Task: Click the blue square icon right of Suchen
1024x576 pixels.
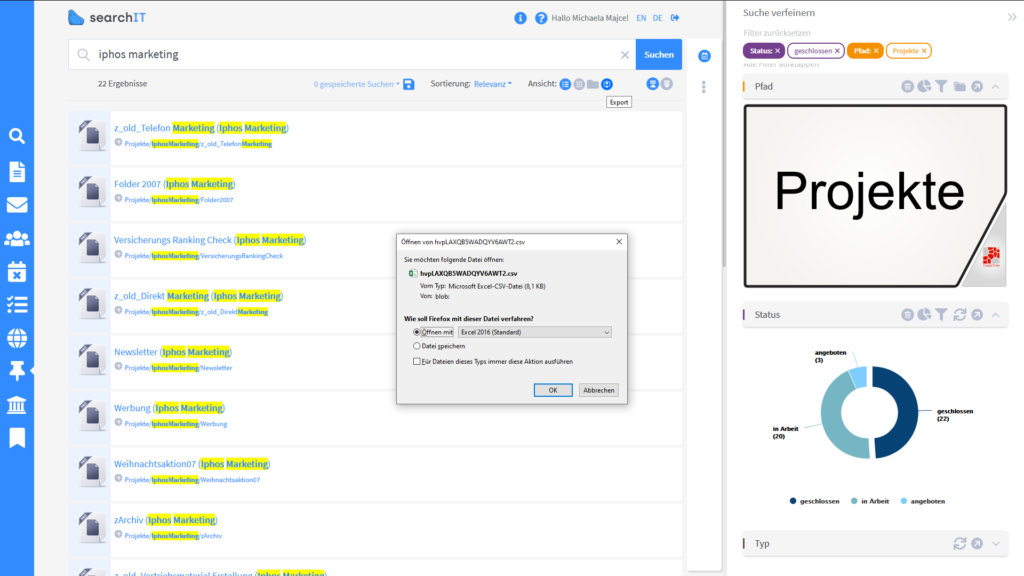Action: (x=704, y=56)
